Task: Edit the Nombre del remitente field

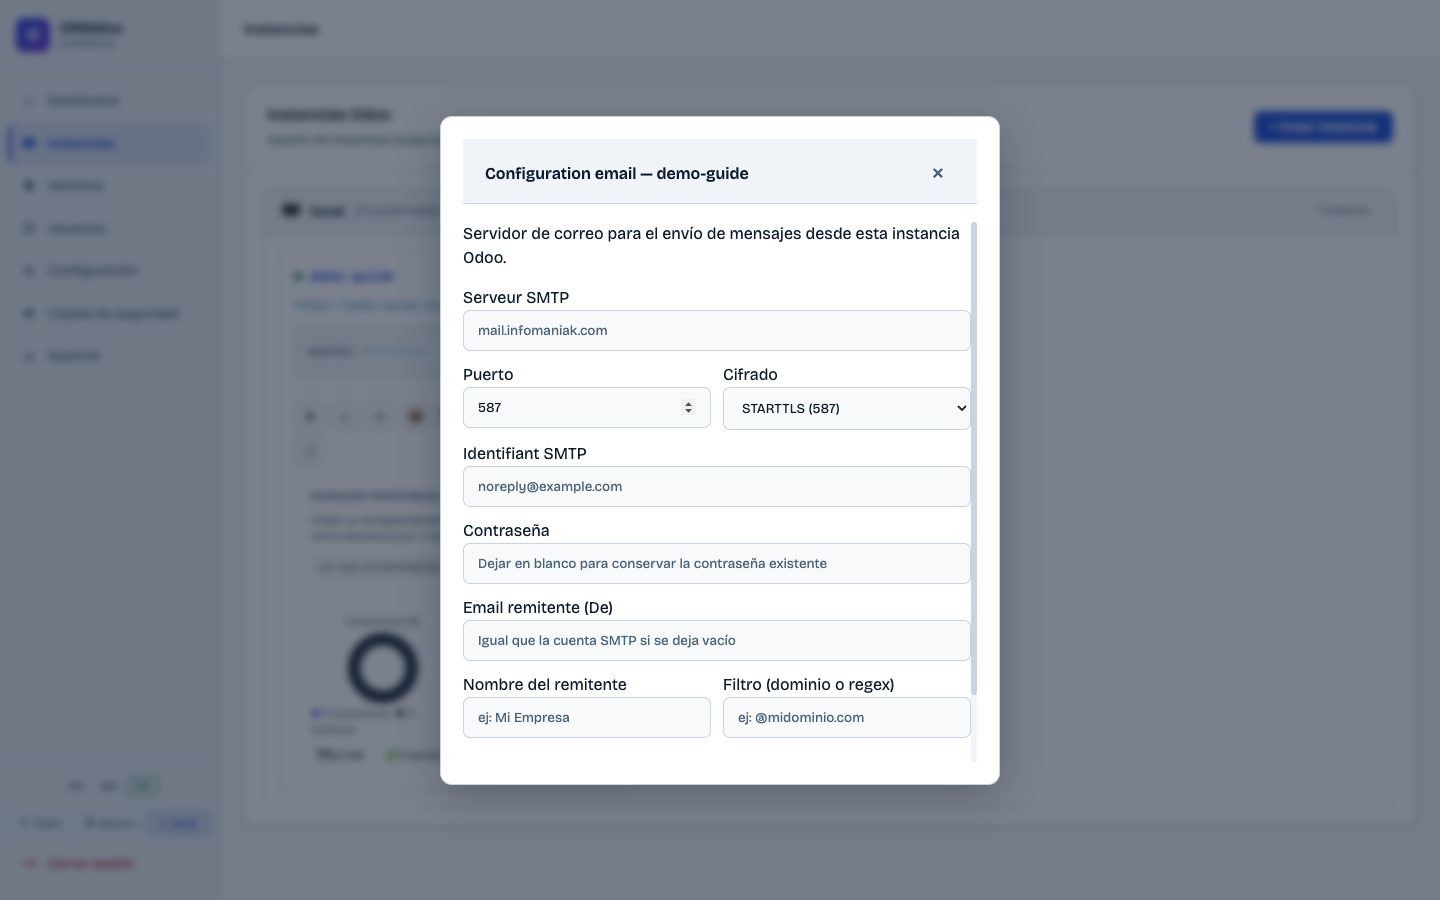Action: [x=586, y=718]
